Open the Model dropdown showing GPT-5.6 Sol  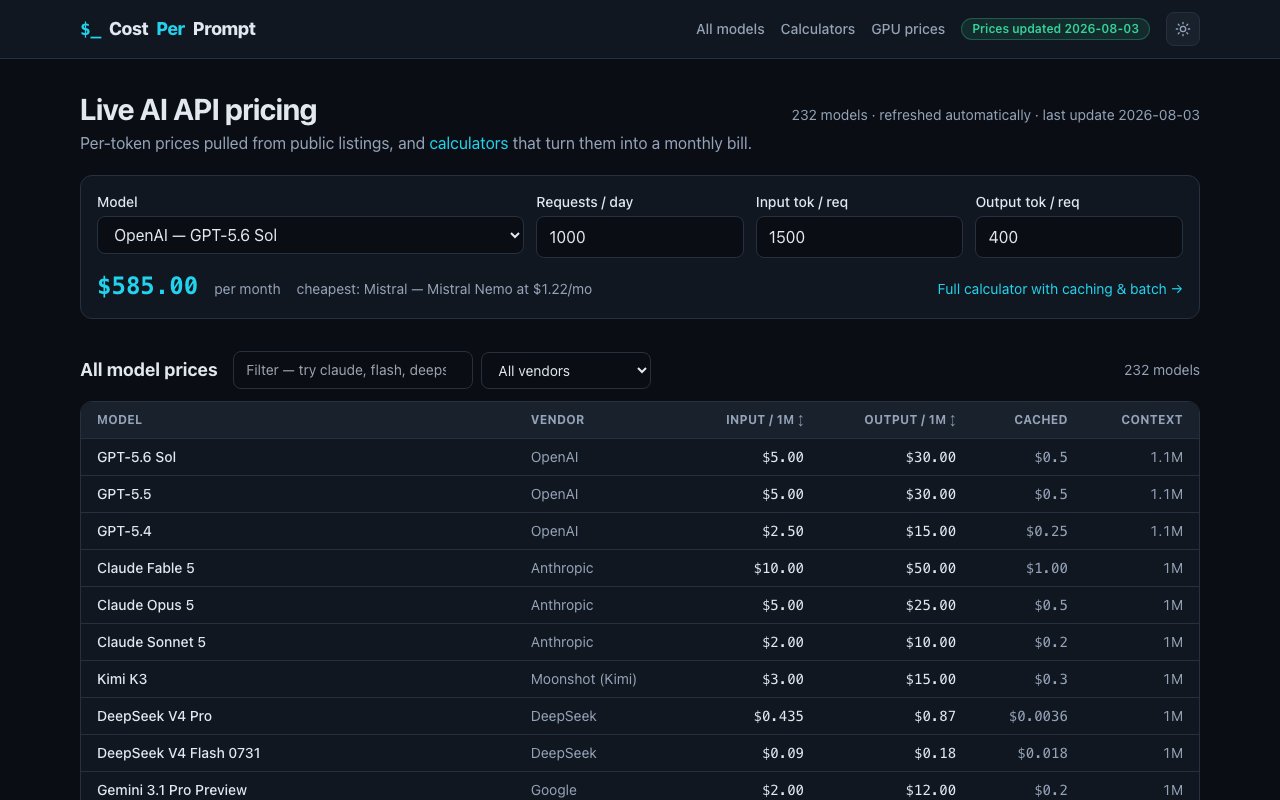tap(310, 236)
